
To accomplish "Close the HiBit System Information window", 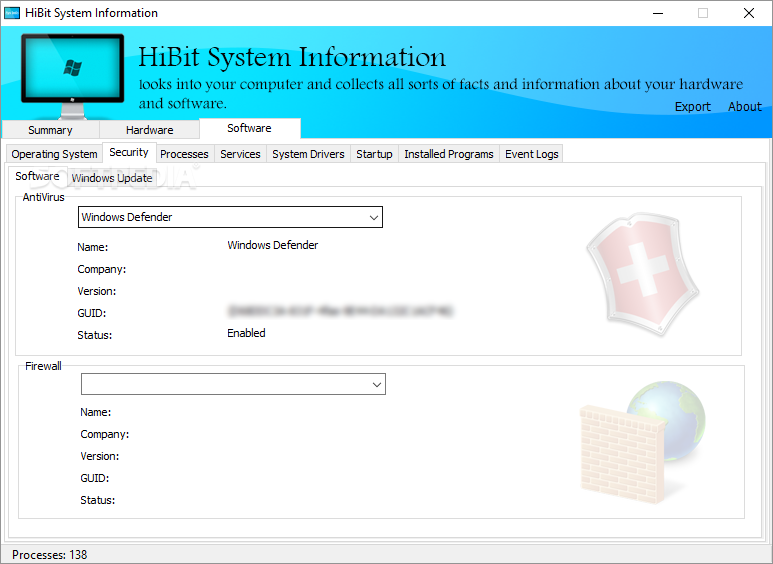I will point(749,13).
